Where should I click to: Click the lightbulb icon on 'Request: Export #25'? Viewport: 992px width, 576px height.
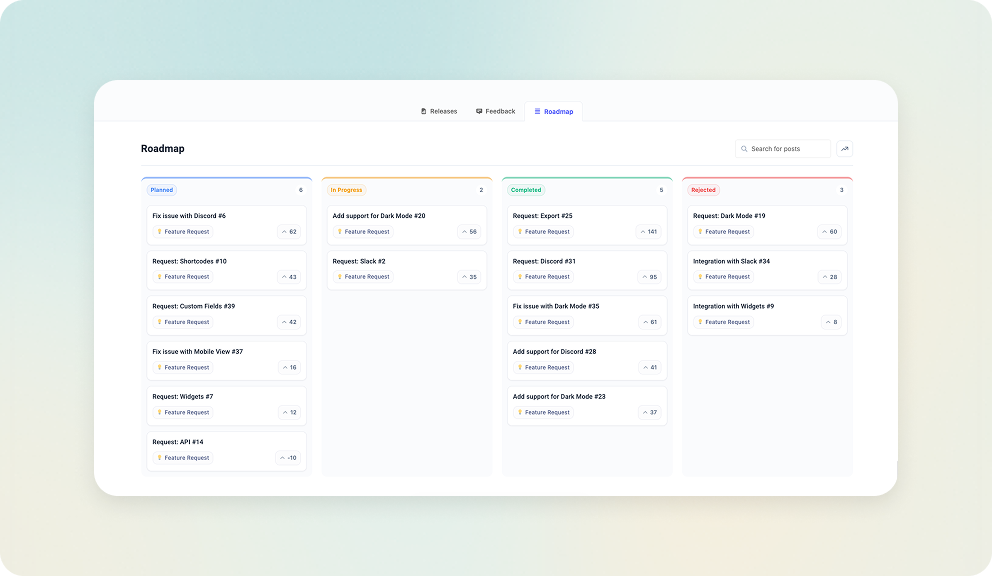tap(519, 231)
